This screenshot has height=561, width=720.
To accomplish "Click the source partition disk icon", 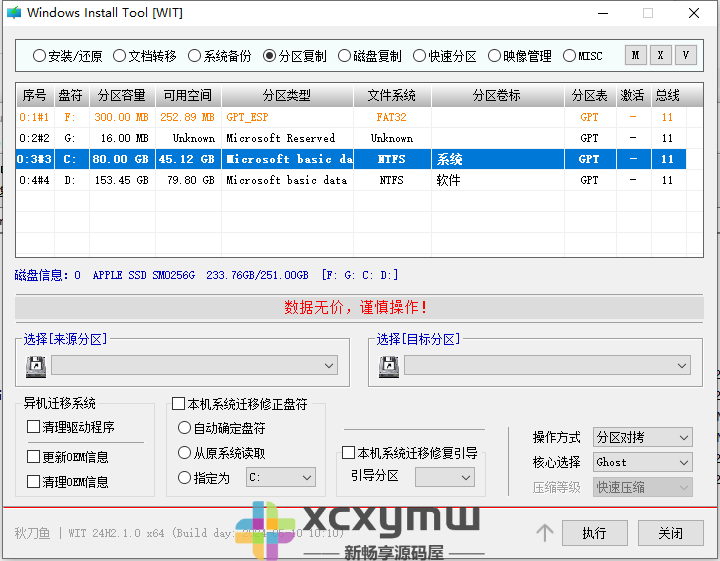I will (36, 366).
